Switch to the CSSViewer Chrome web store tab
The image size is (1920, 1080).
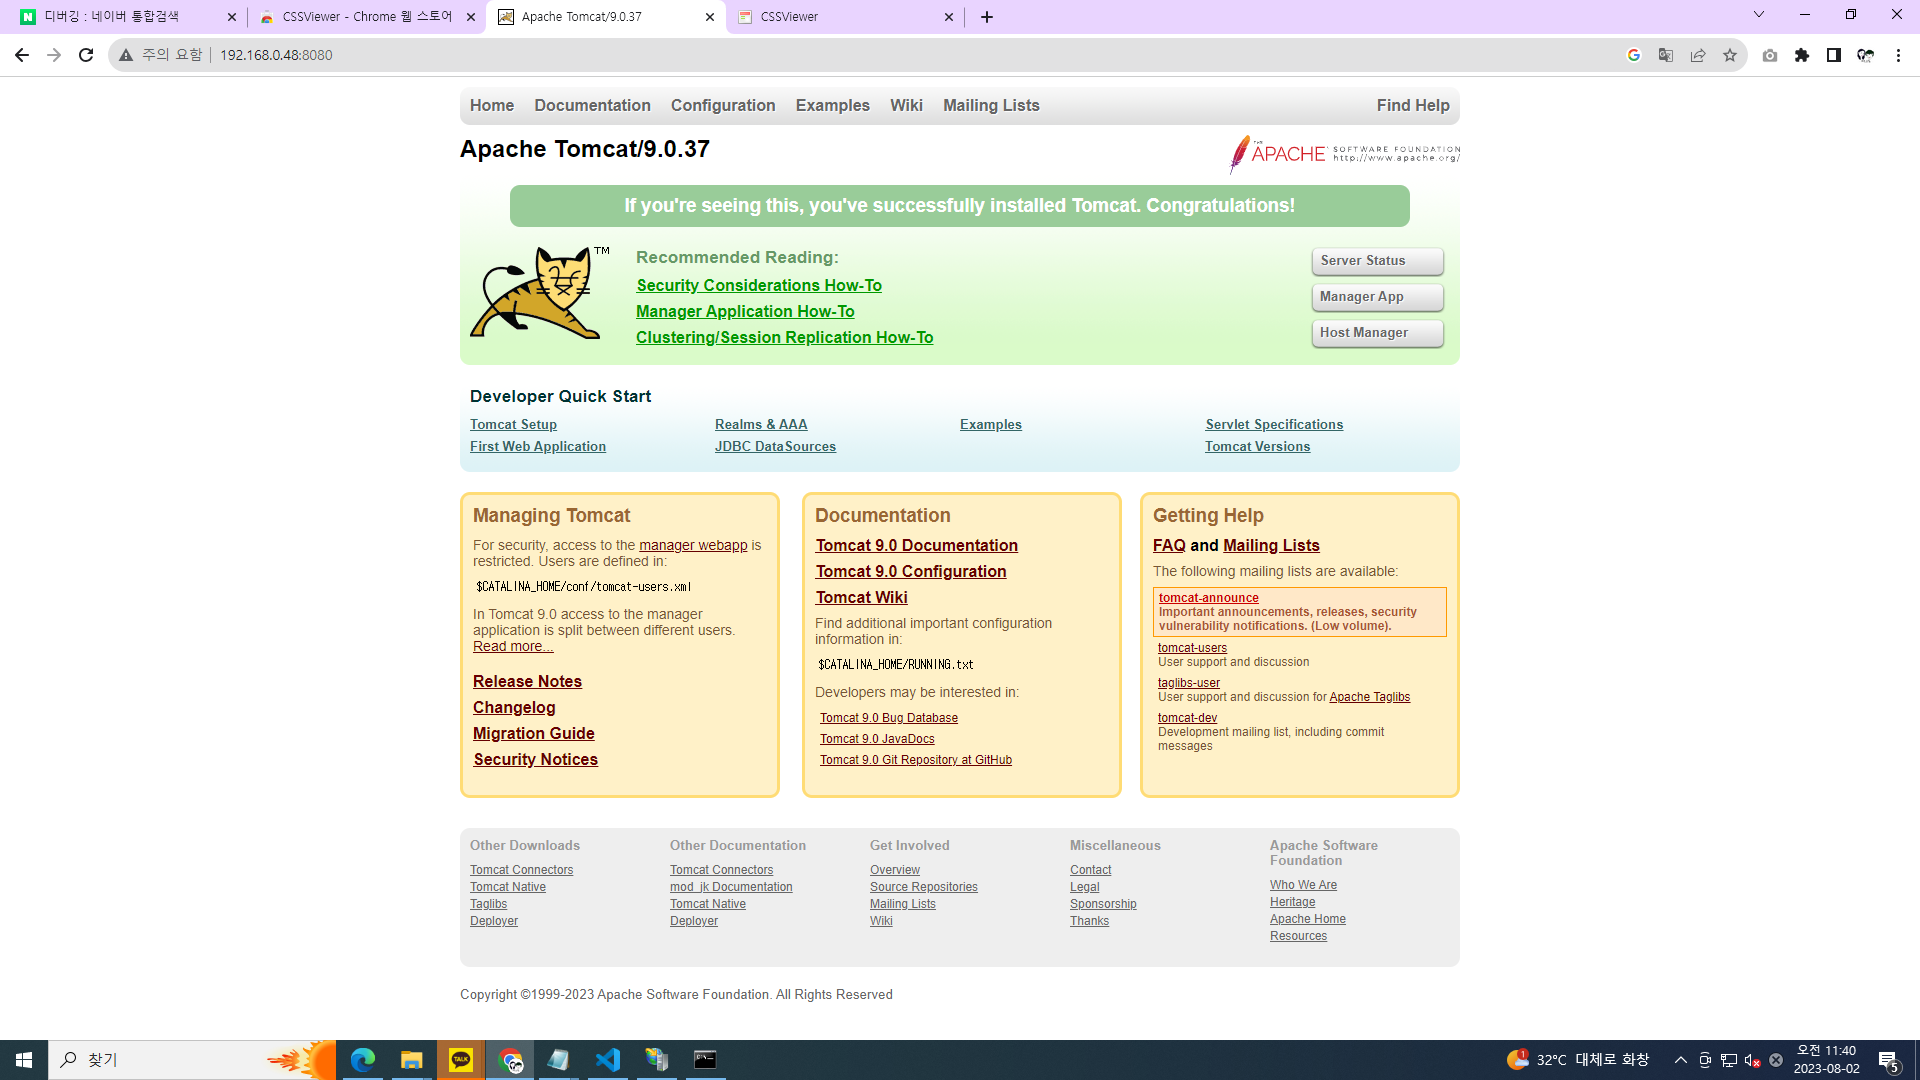(366, 17)
